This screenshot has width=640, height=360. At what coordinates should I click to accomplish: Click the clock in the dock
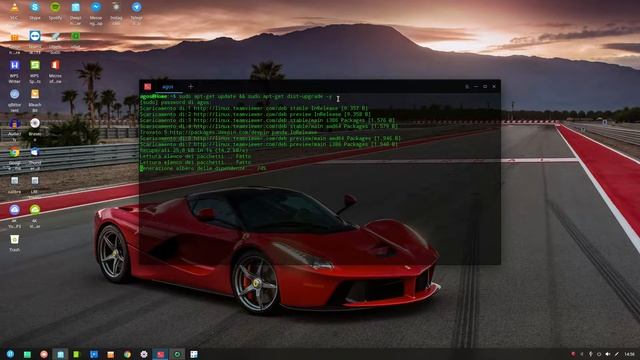(629, 354)
